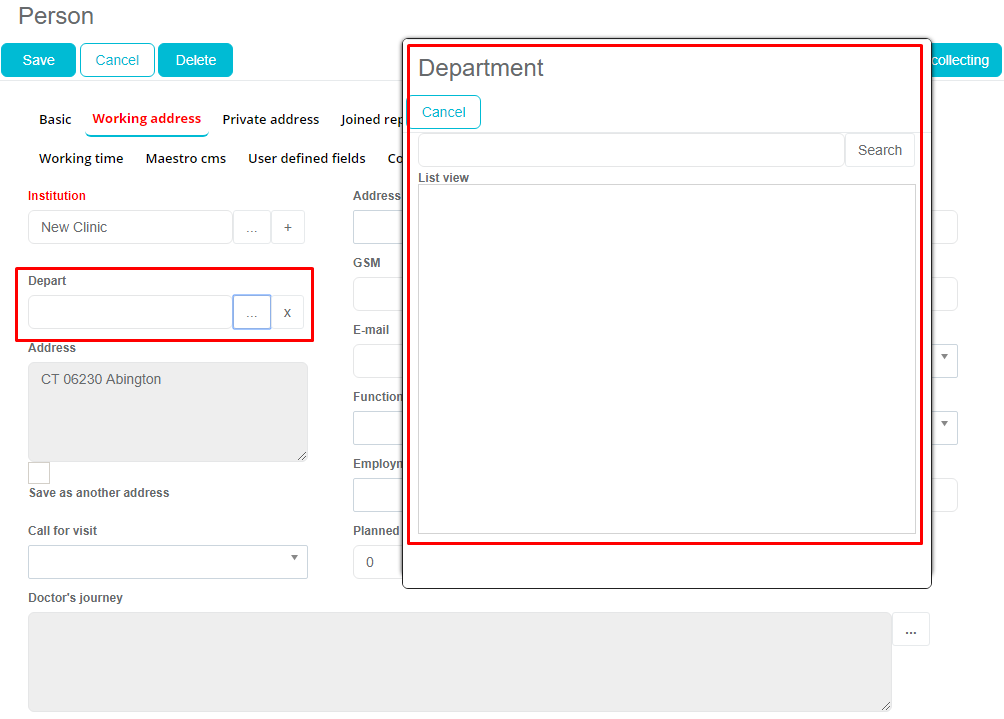Open the User defined fields tab
The width and height of the screenshot is (1004, 719).
point(307,158)
